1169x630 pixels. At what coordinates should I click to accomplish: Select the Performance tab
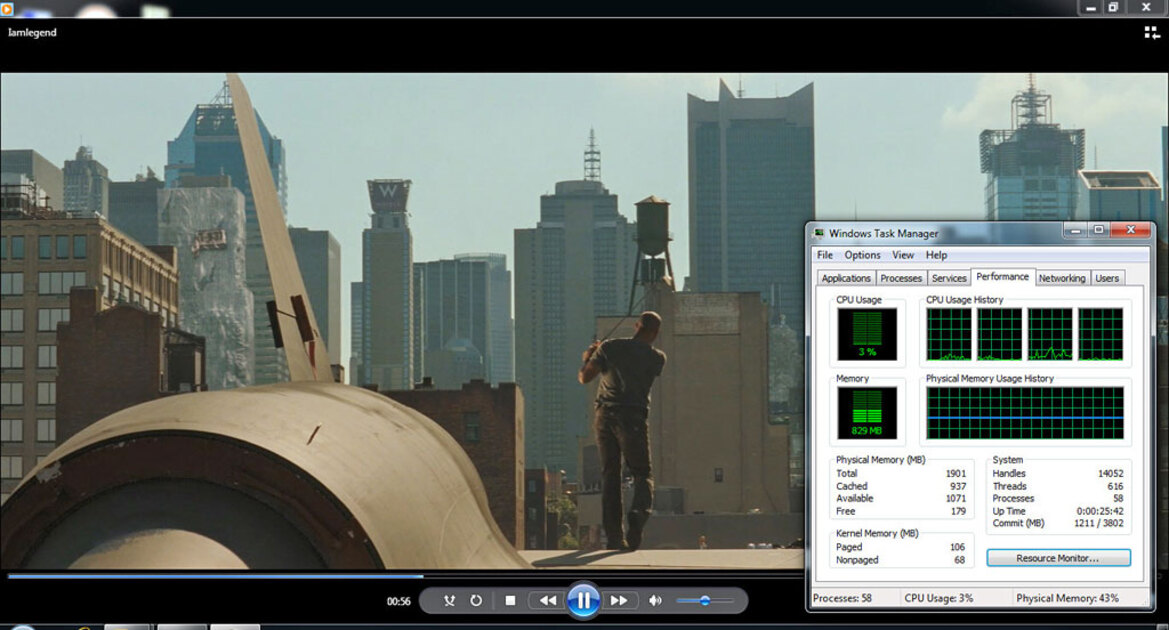point(1002,277)
